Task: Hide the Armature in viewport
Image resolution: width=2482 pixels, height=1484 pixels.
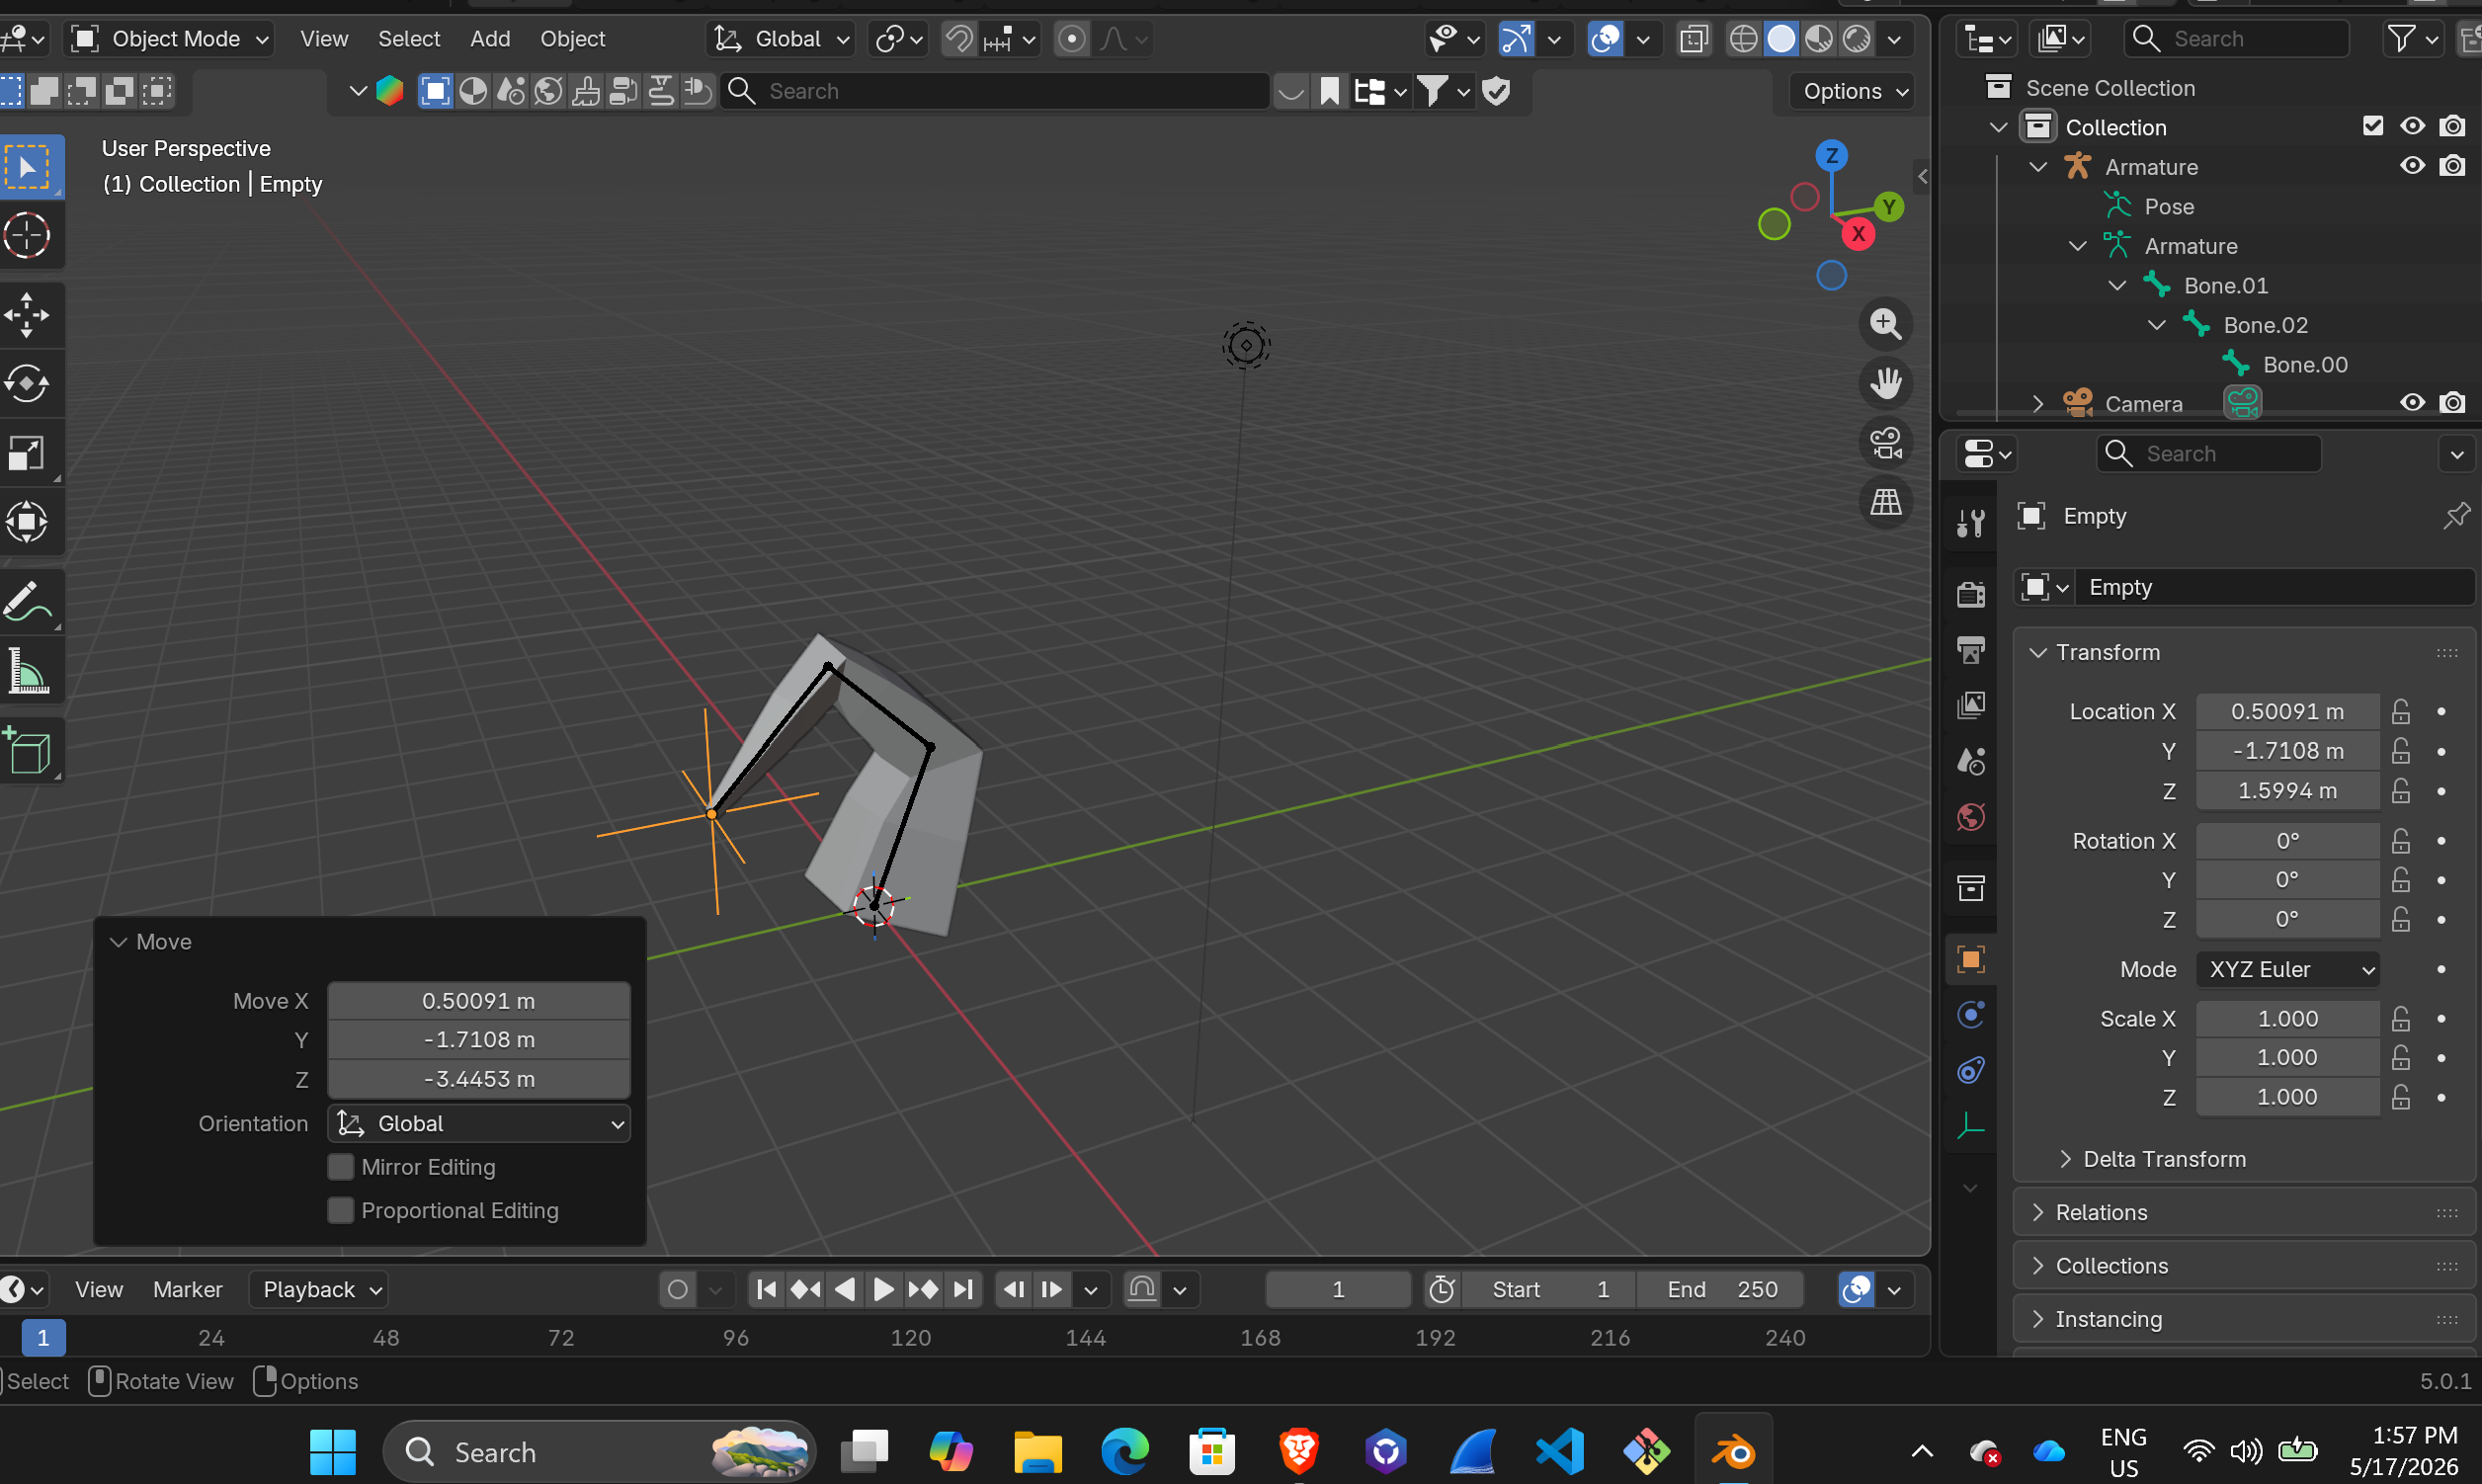Action: (x=2412, y=166)
